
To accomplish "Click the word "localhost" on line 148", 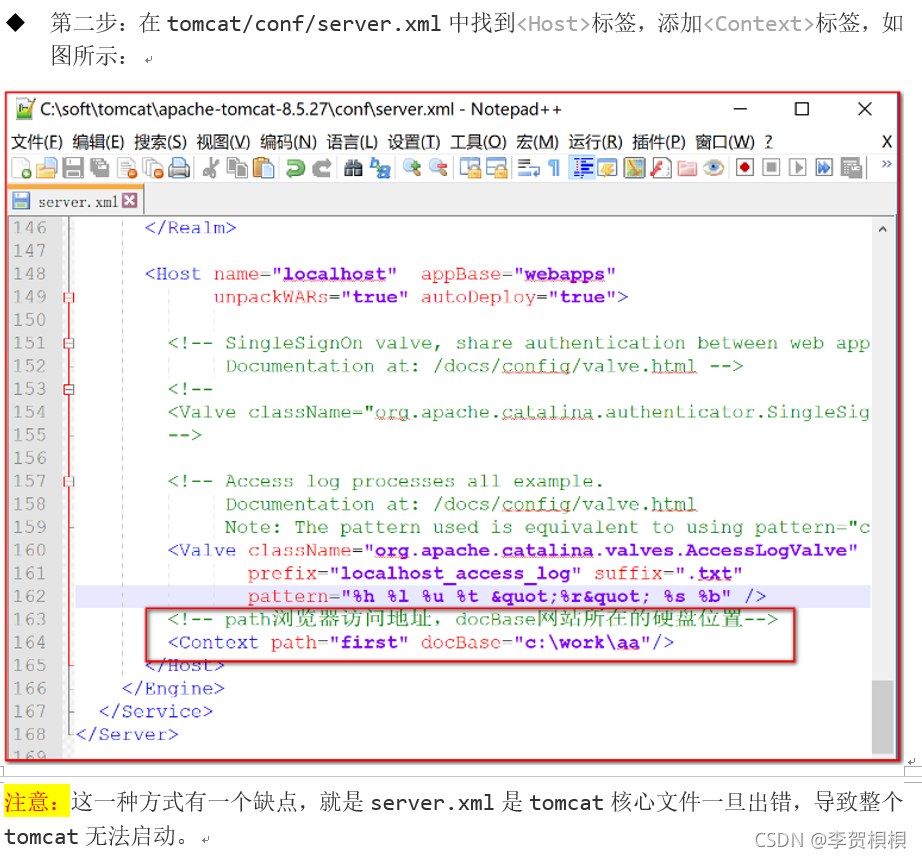I will click(335, 274).
